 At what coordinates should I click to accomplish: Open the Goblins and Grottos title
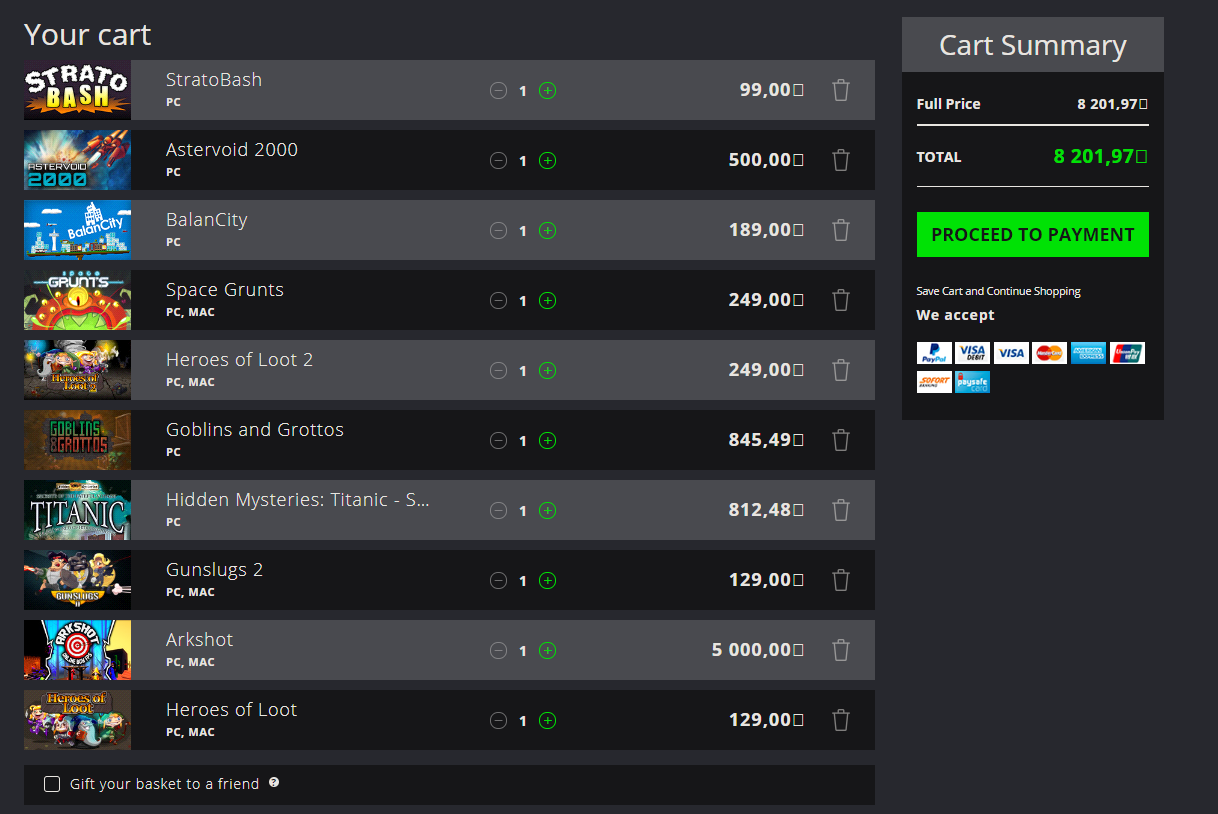click(x=255, y=430)
